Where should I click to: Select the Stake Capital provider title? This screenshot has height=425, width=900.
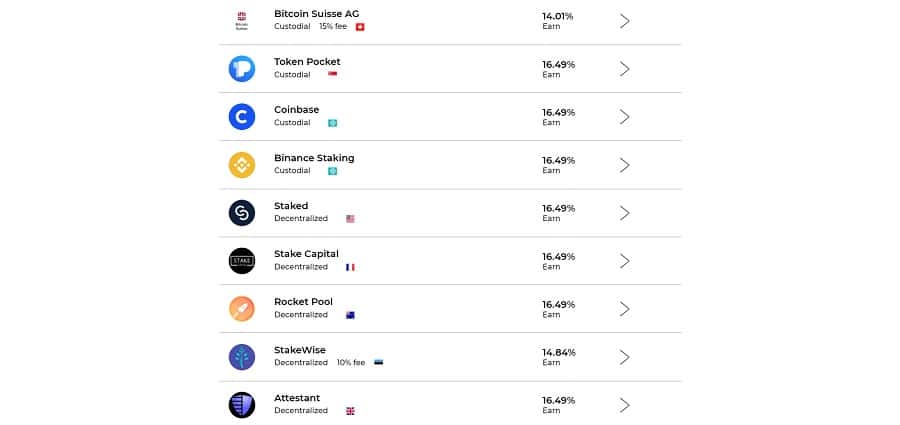[x=306, y=254]
